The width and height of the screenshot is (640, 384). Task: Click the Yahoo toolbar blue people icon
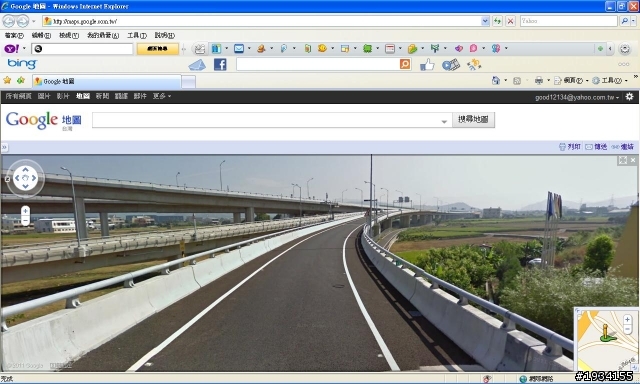(216, 49)
